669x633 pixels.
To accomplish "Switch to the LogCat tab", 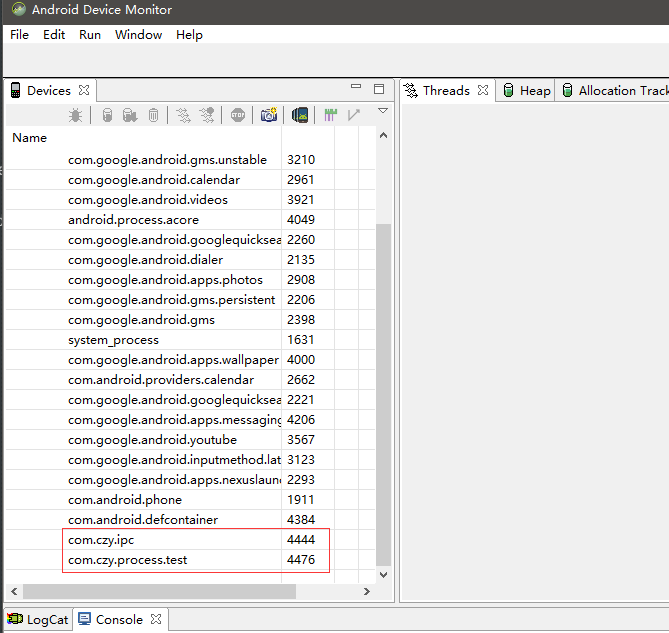I will (x=39, y=619).
